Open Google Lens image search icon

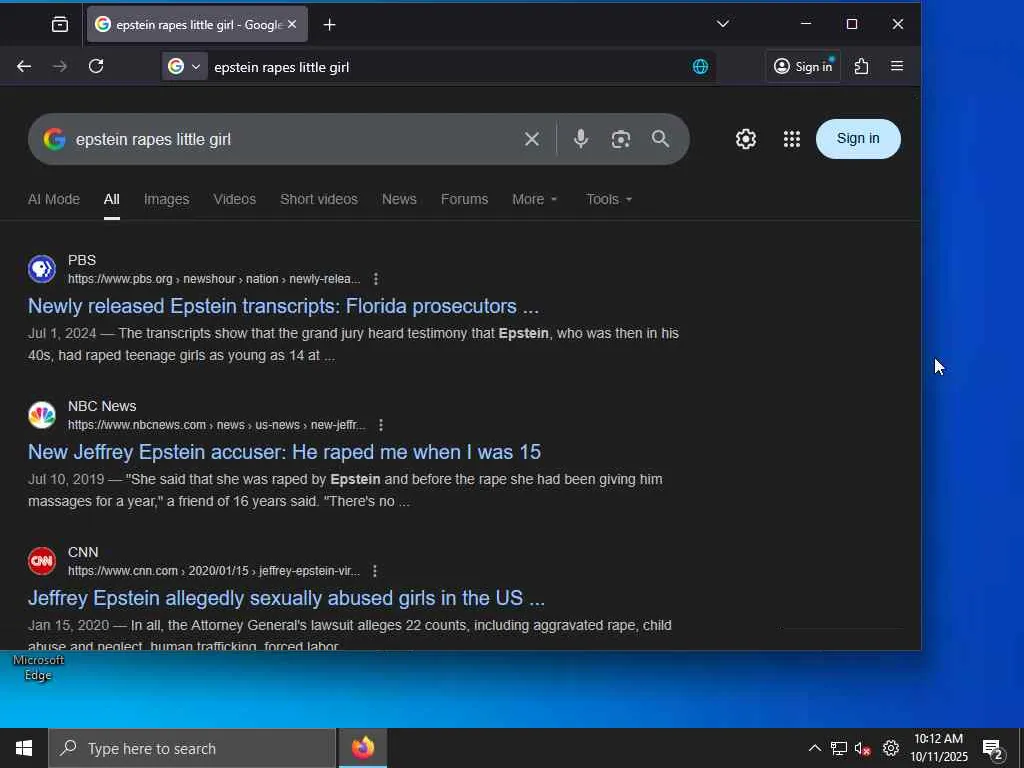point(620,139)
